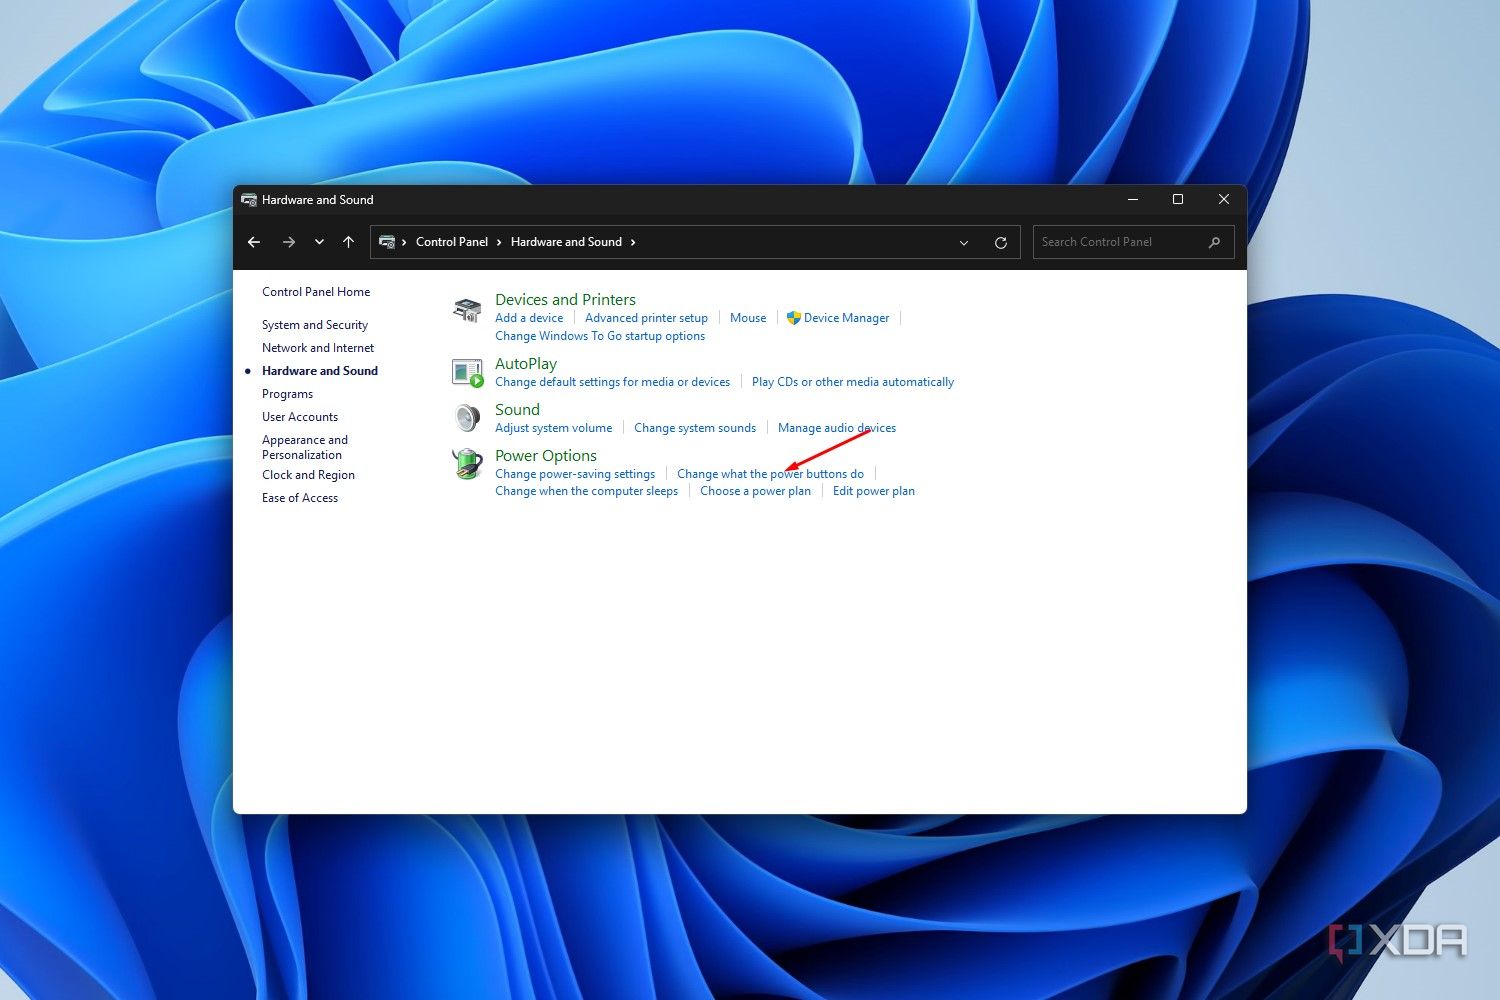
Task: Click the Control Panel icon in the address bar
Action: click(388, 241)
